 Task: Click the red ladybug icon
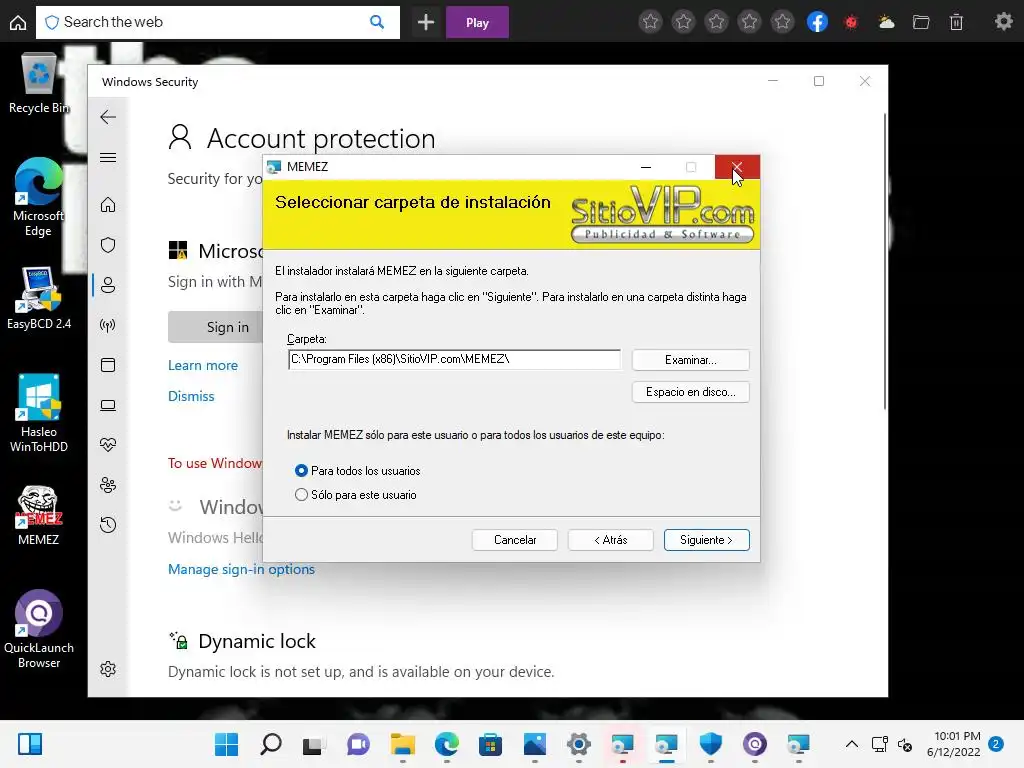851,22
